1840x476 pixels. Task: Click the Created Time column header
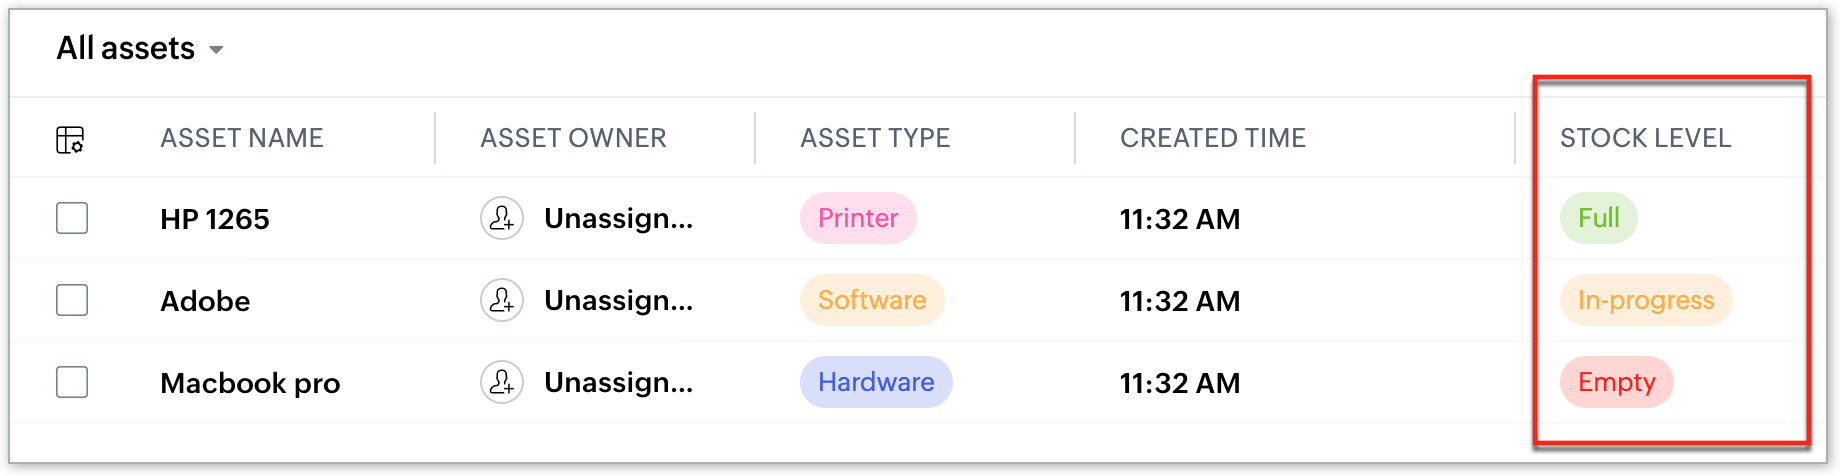click(x=1213, y=138)
